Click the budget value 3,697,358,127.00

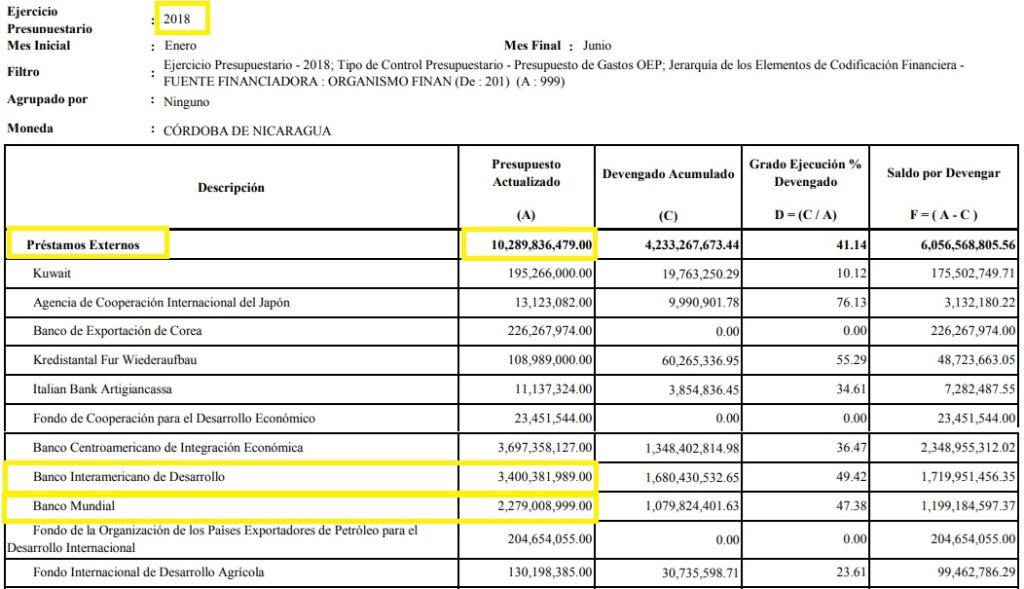click(x=545, y=447)
